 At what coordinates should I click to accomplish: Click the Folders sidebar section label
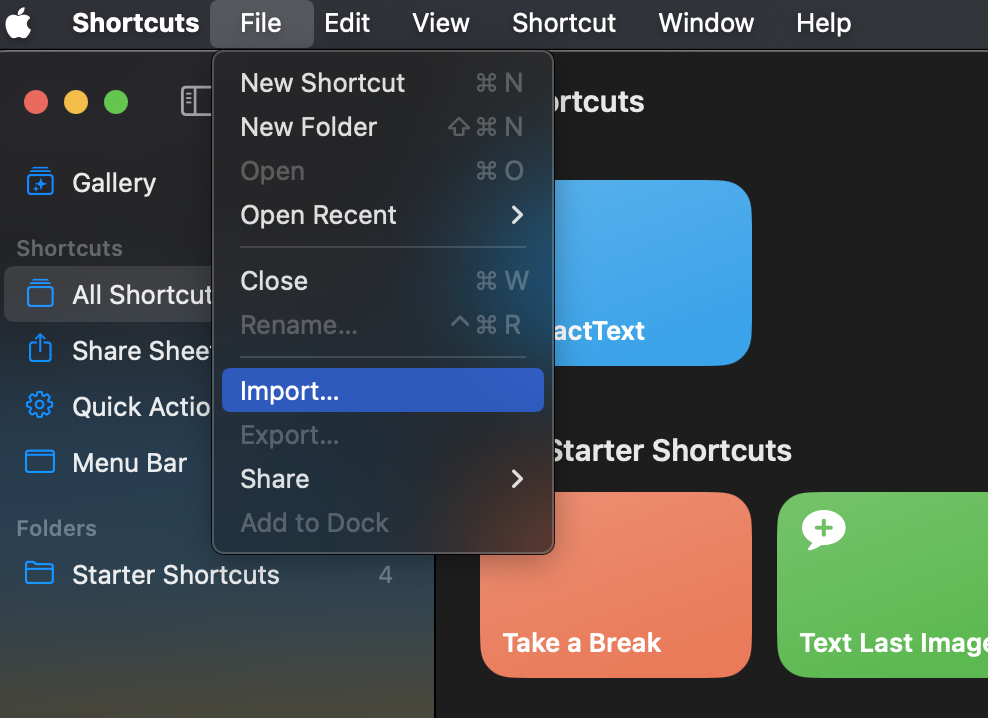coord(57,528)
